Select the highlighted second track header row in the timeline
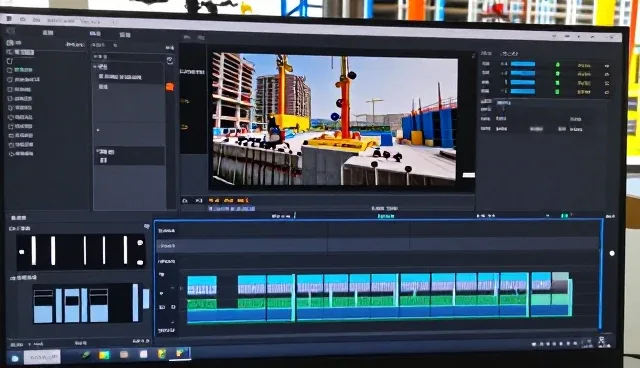 tap(378, 245)
